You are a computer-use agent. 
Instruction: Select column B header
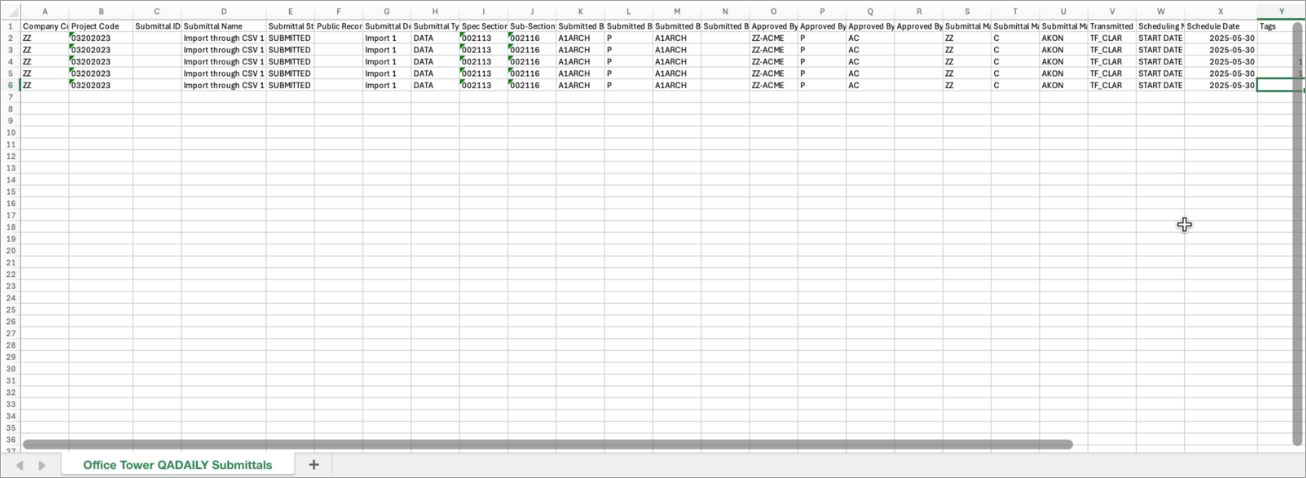coord(100,12)
